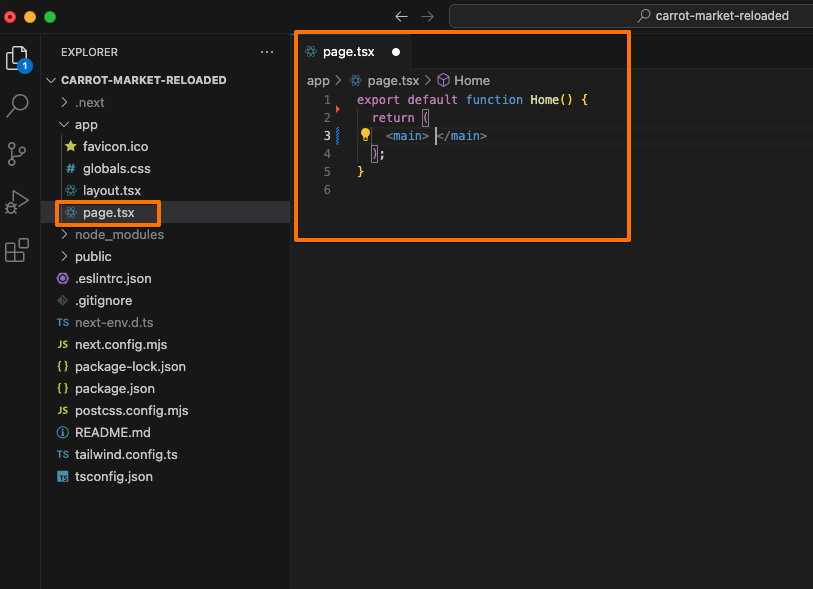This screenshot has width=813, height=589.
Task: Click the braces icon beside package.json
Action: [63, 388]
